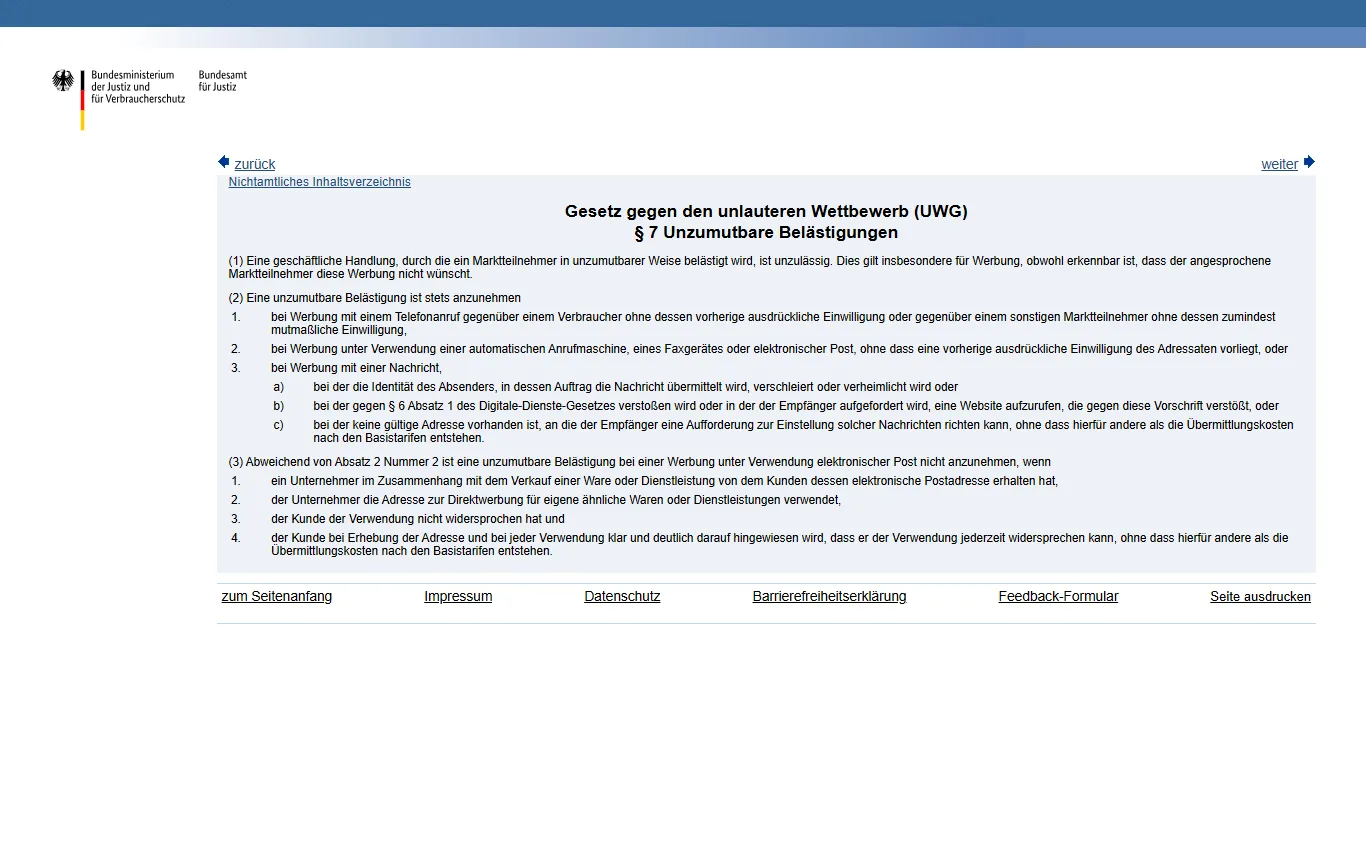Jump to zum Seitenanfang
1366x860 pixels.
(277, 596)
